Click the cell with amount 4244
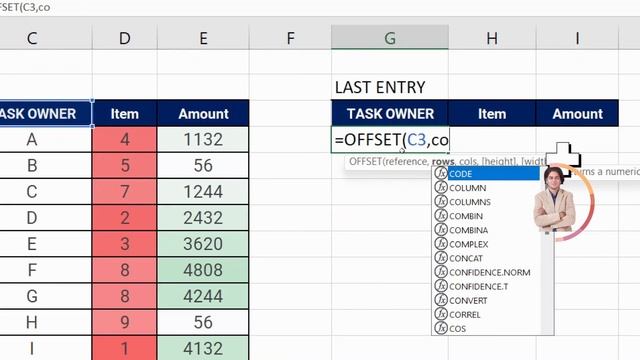 click(203, 296)
